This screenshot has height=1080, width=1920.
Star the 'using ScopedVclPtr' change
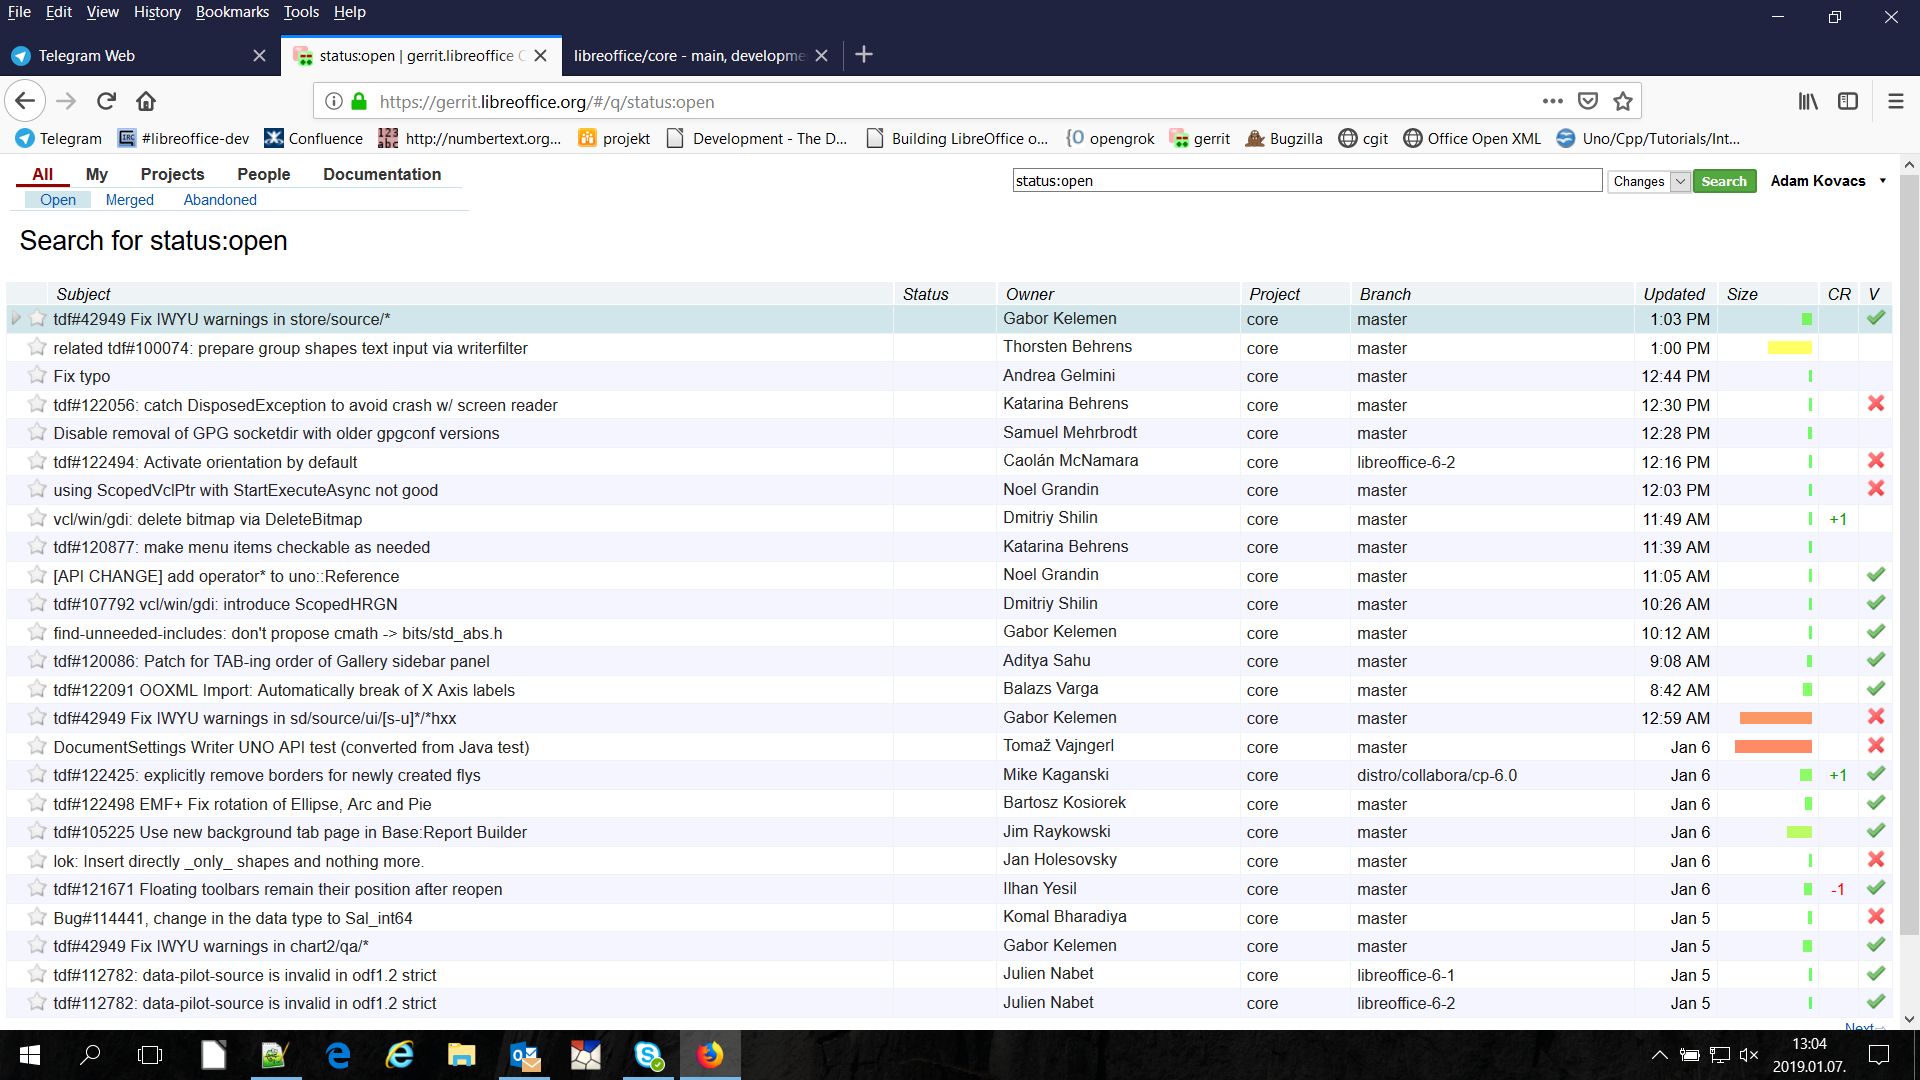37,489
